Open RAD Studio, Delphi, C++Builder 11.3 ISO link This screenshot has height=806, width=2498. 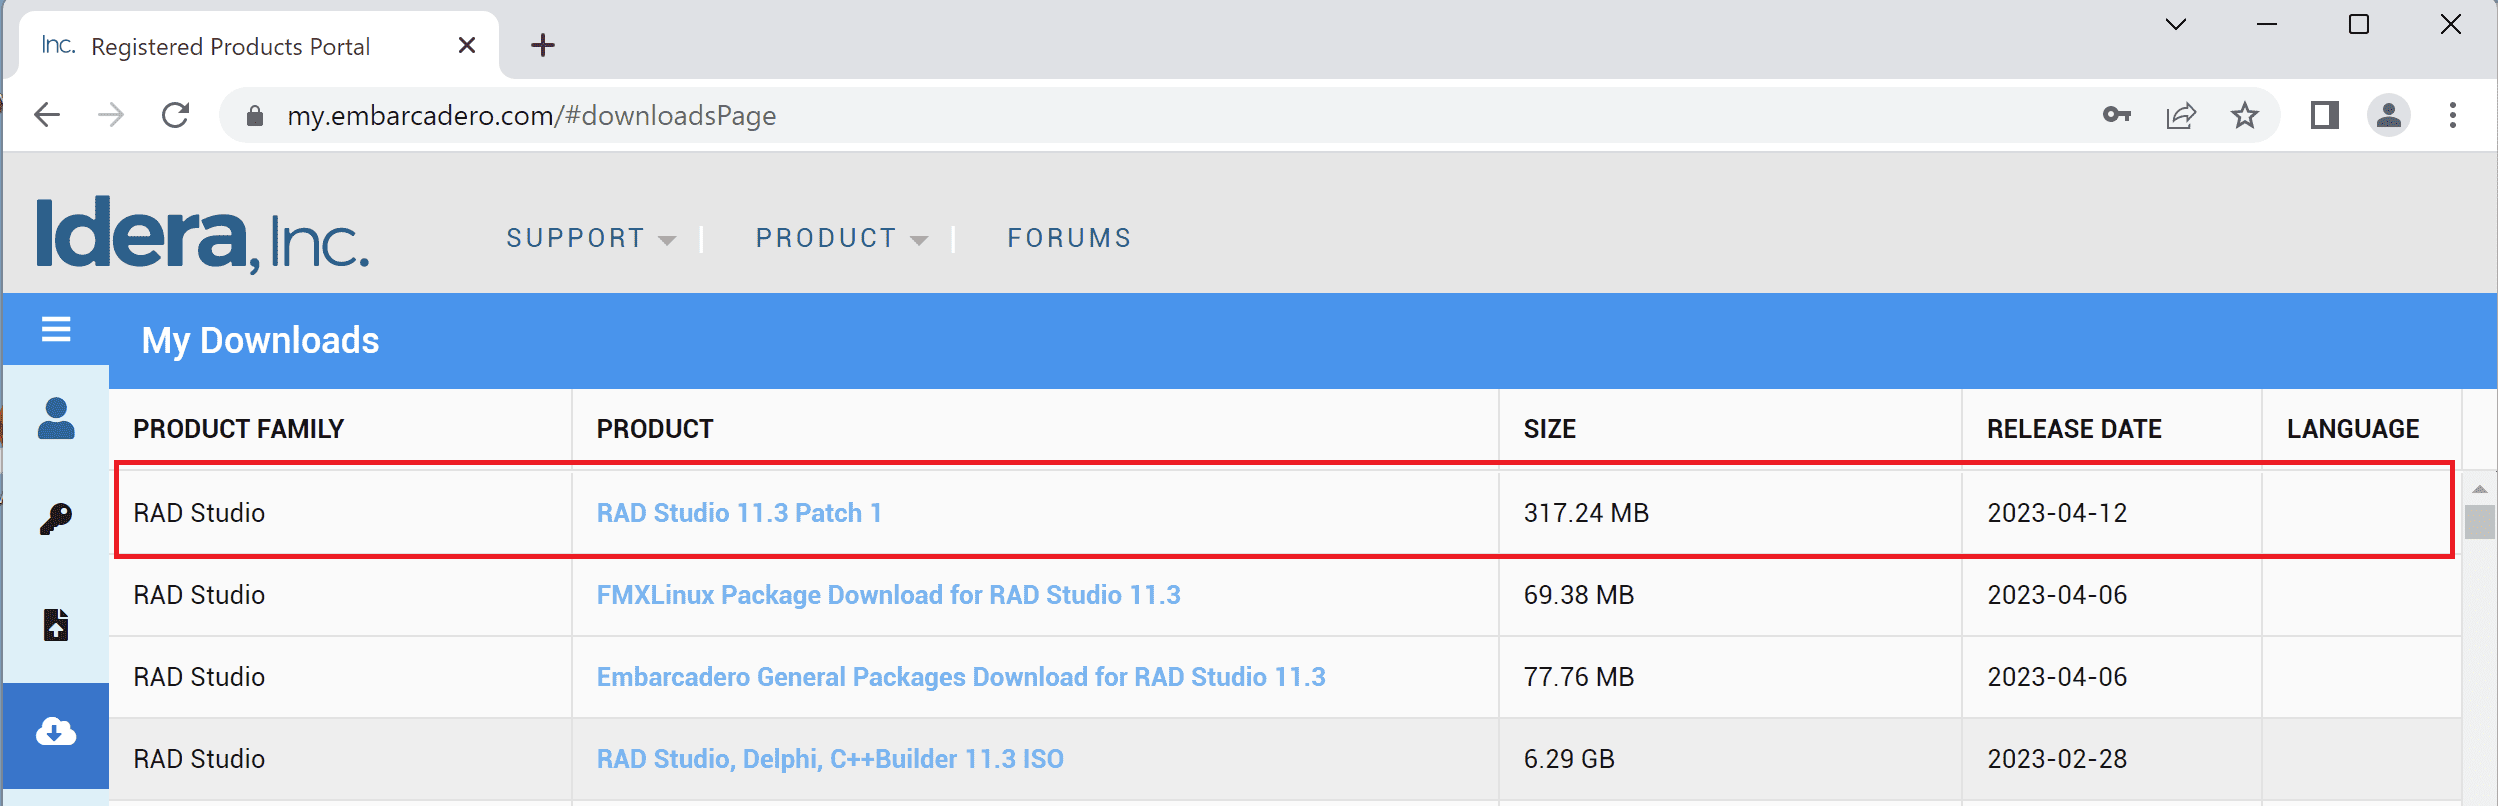[830, 759]
